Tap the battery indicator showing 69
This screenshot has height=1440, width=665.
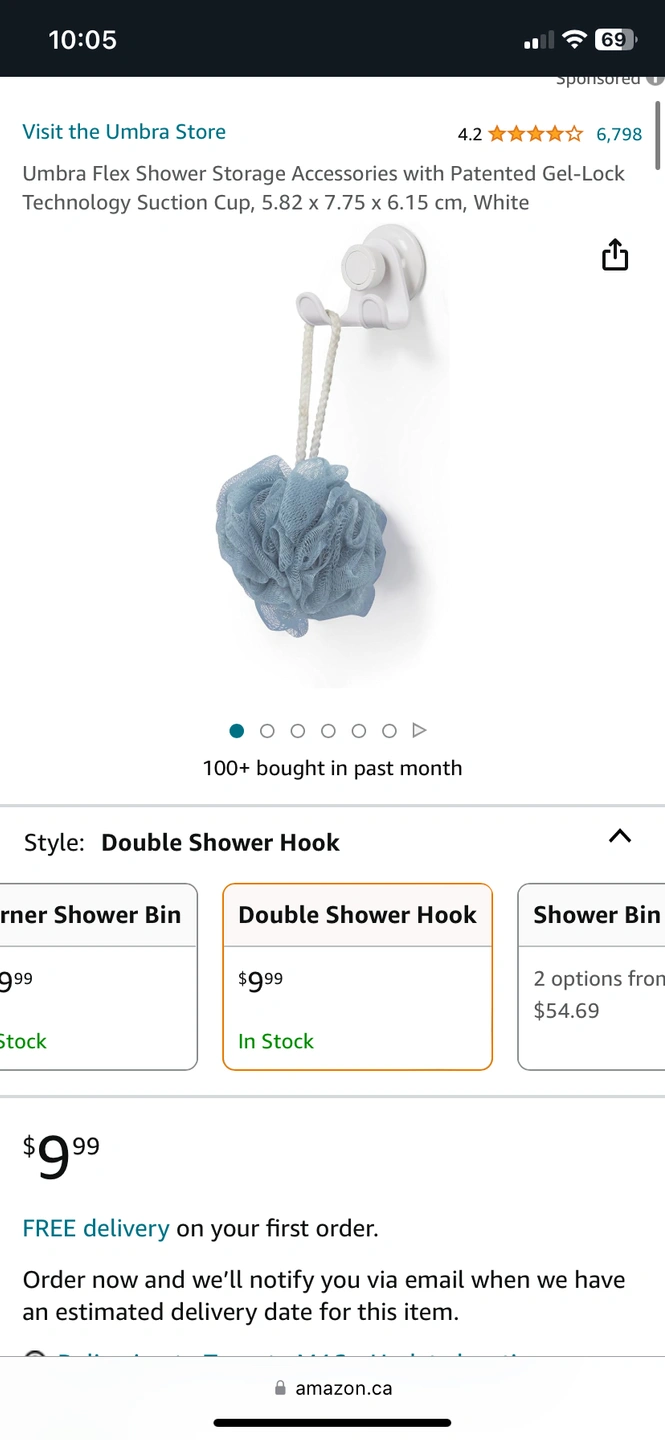point(615,40)
